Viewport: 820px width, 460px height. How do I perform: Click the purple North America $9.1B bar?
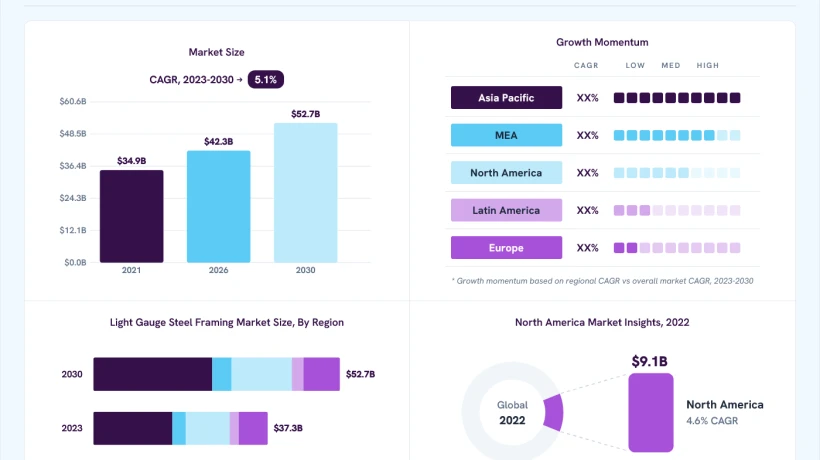[651, 412]
